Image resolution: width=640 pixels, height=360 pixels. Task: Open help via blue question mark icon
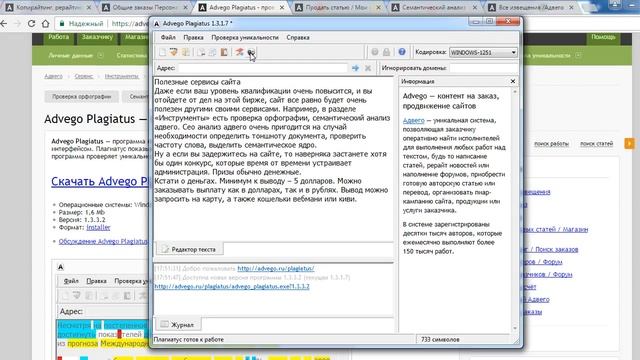click(x=402, y=52)
